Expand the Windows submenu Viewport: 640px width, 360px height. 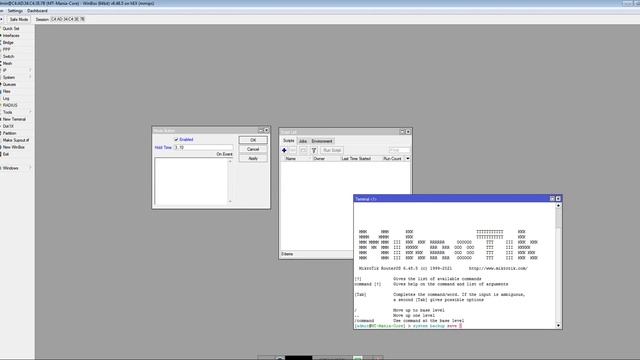[16, 168]
